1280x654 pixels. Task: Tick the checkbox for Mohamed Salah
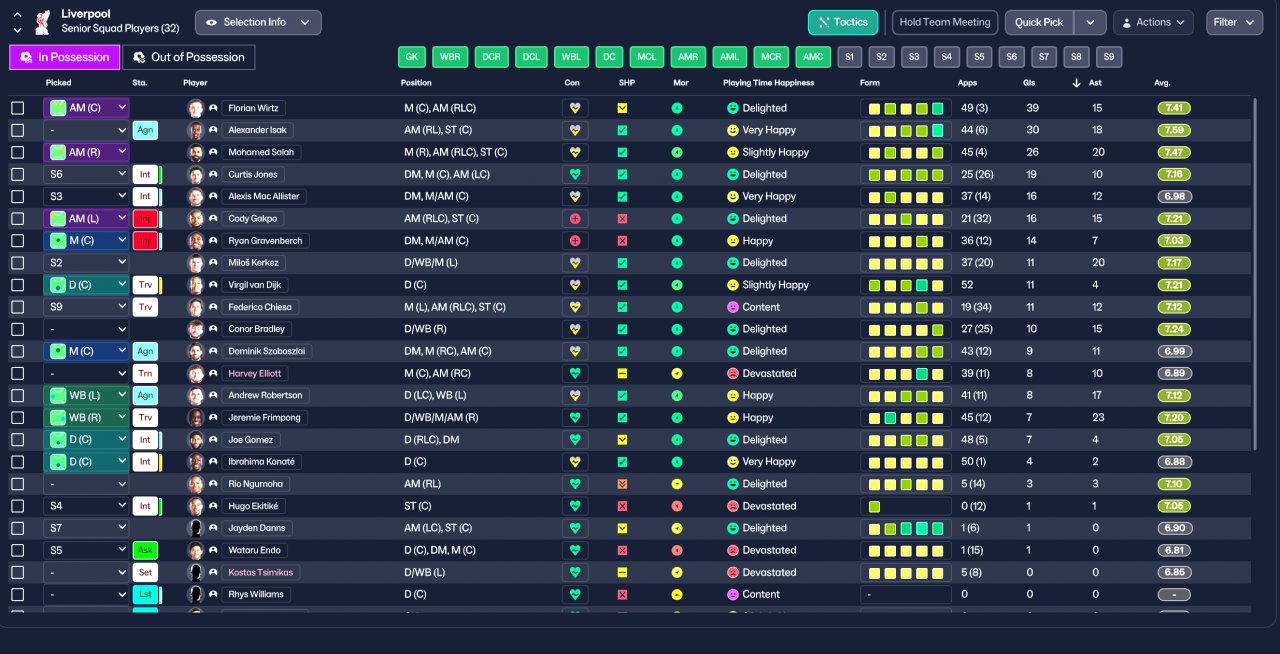coord(17,152)
